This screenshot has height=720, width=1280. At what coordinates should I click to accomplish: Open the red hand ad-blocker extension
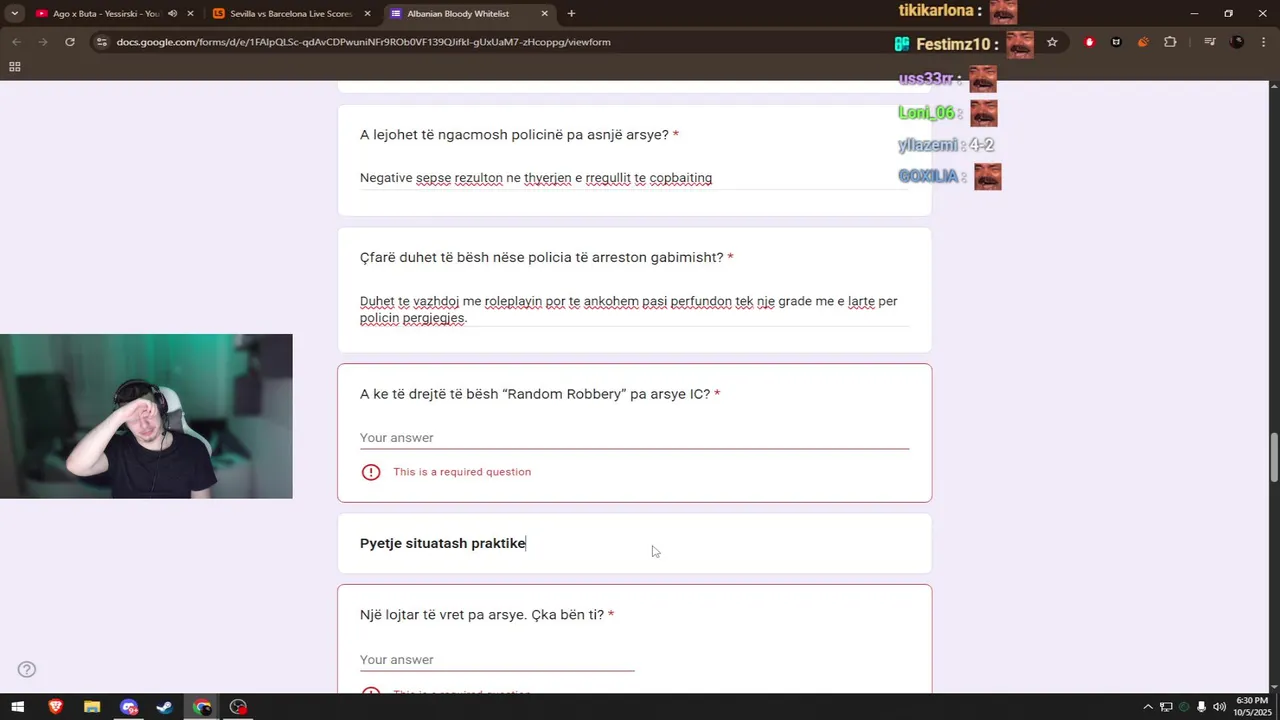(1090, 42)
